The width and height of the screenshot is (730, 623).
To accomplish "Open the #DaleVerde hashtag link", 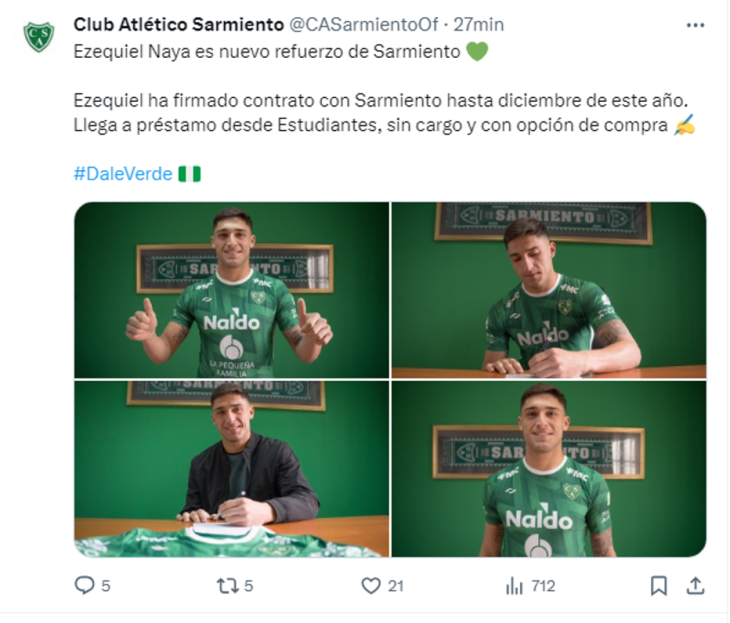I will 123,174.
